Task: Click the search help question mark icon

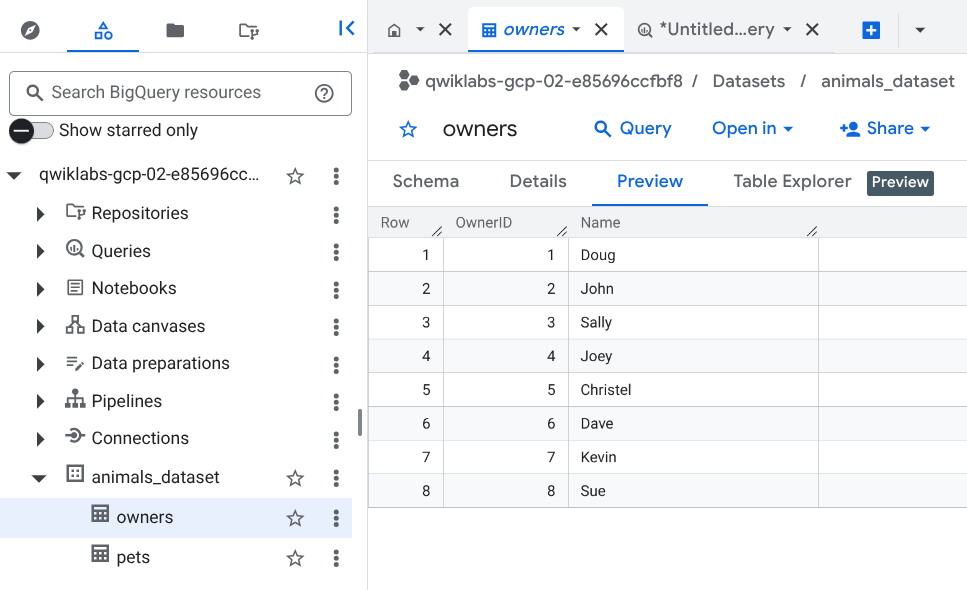Action: click(324, 93)
